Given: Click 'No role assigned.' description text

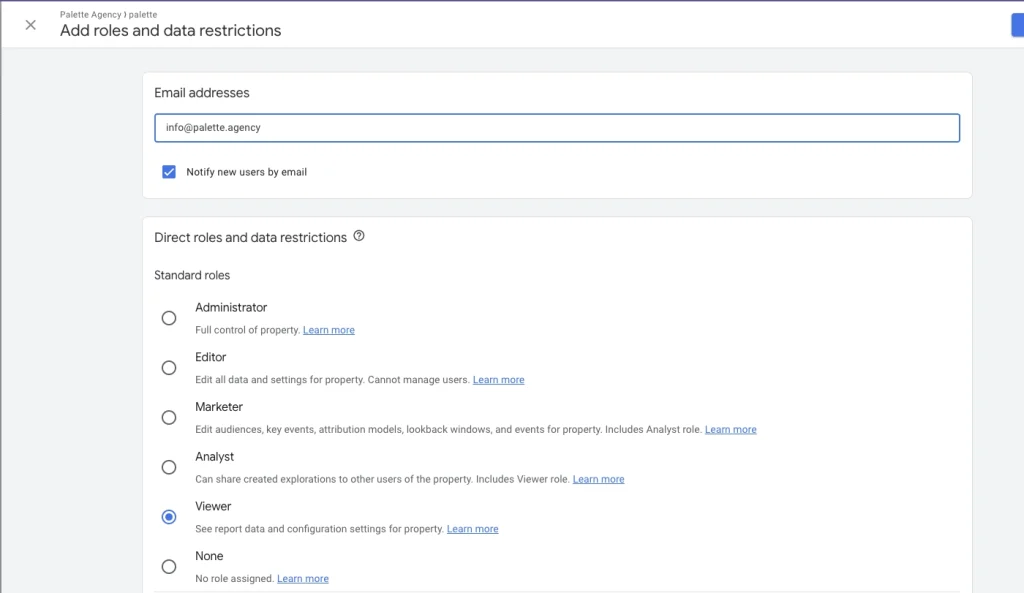Looking at the screenshot, I should tap(234, 578).
